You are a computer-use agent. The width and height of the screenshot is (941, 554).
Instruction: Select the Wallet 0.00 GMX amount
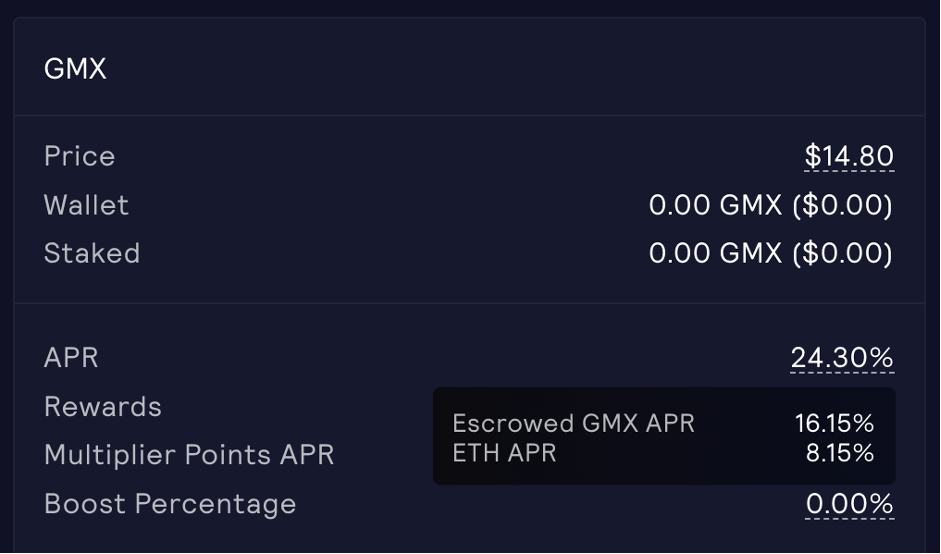715,206
